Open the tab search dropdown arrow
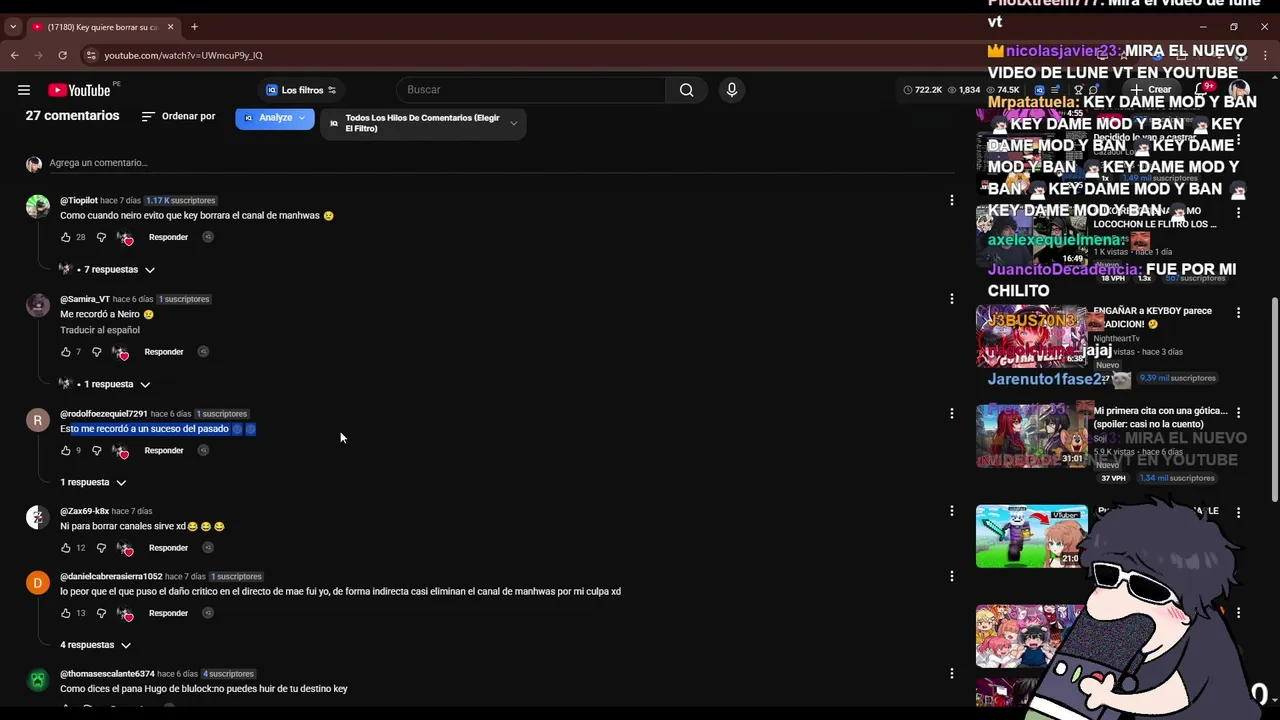The height and width of the screenshot is (720, 1280). (13, 27)
